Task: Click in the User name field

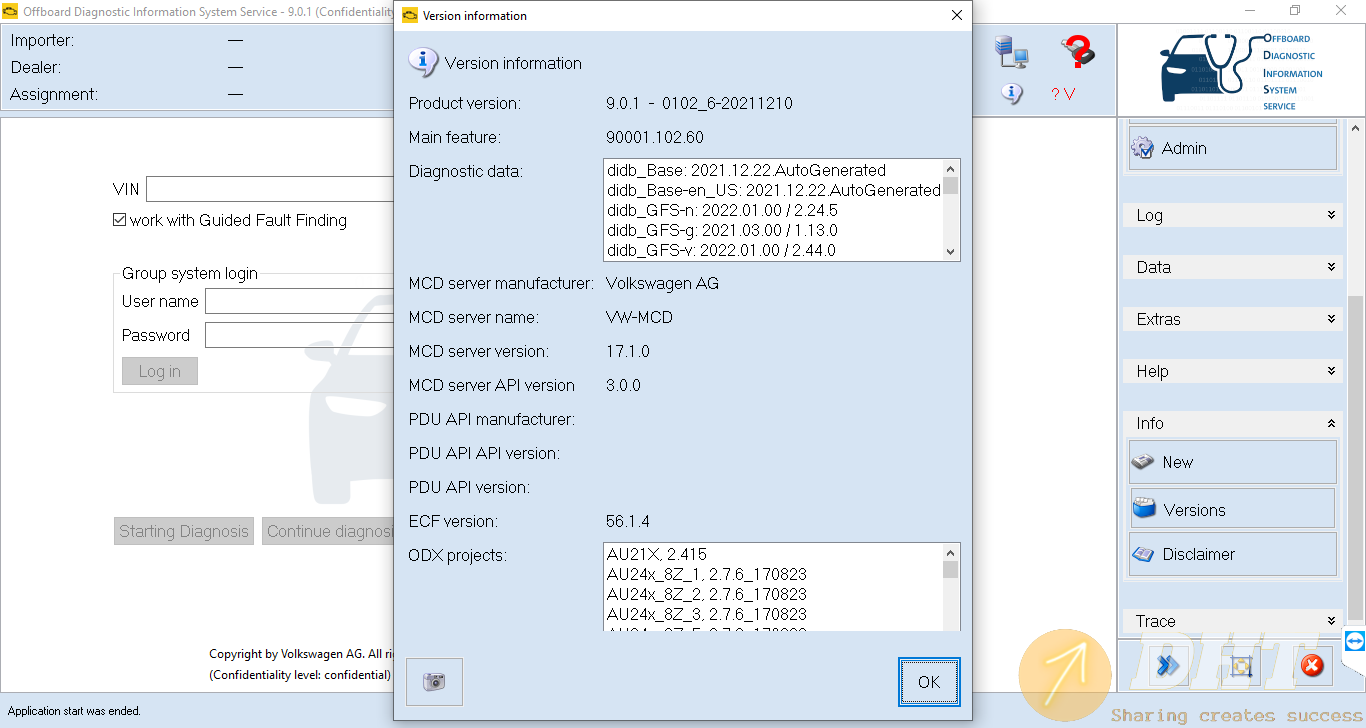Action: [x=300, y=302]
